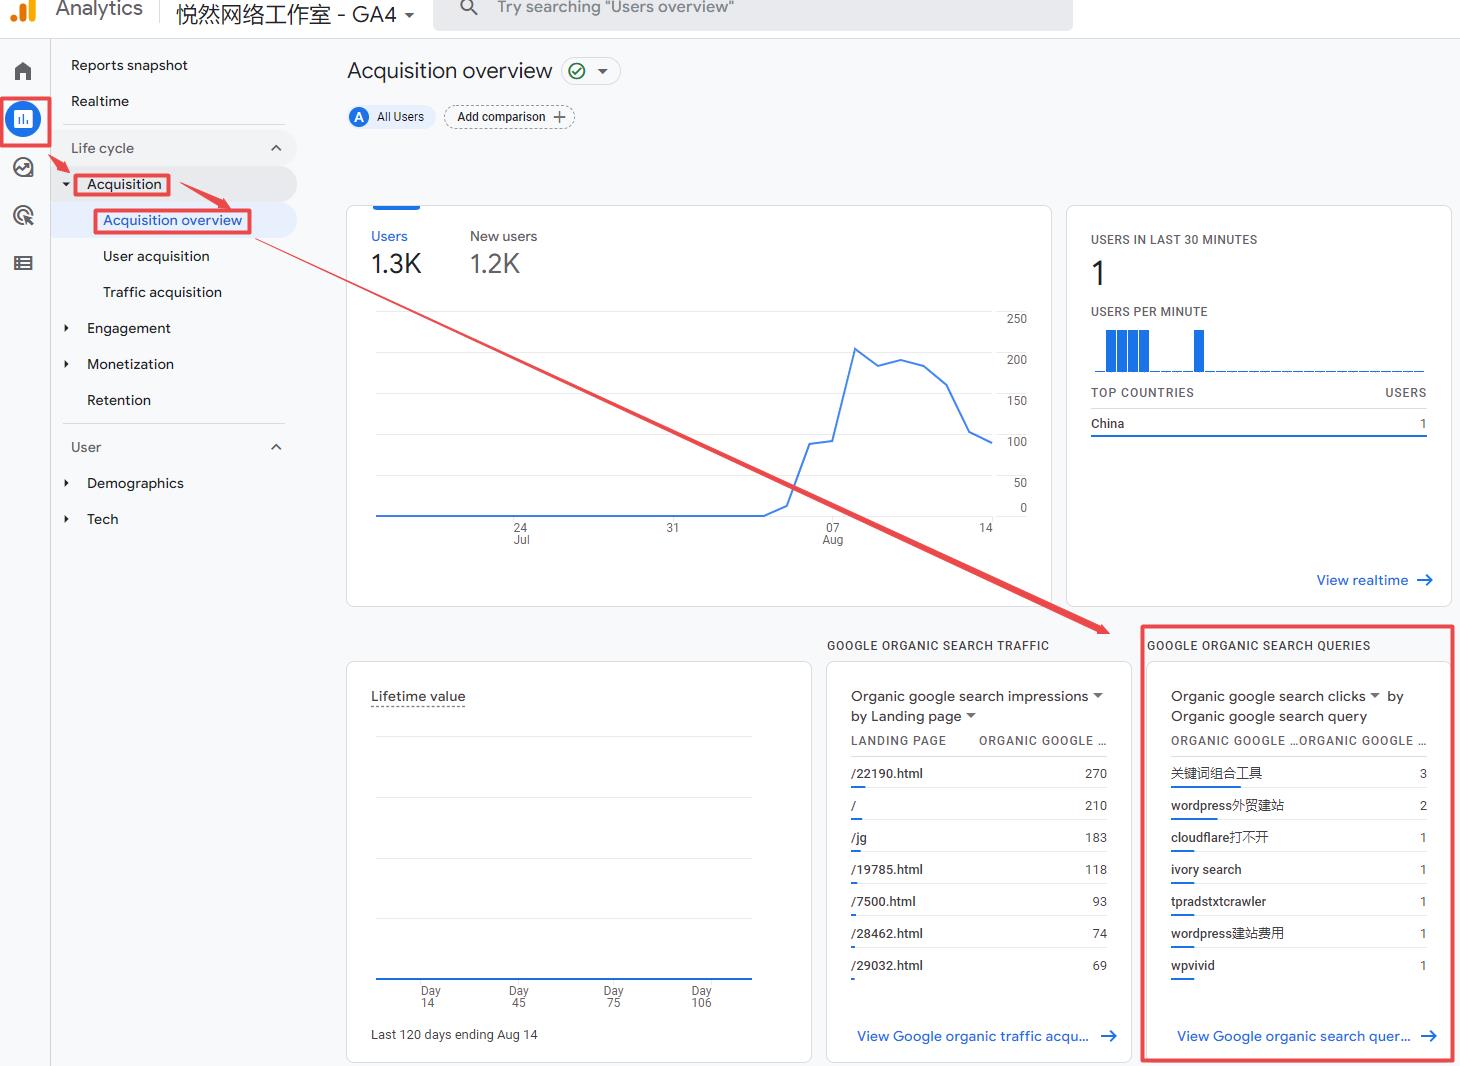Open the Configure table icon
1460x1066 pixels.
pyautogui.click(x=23, y=263)
